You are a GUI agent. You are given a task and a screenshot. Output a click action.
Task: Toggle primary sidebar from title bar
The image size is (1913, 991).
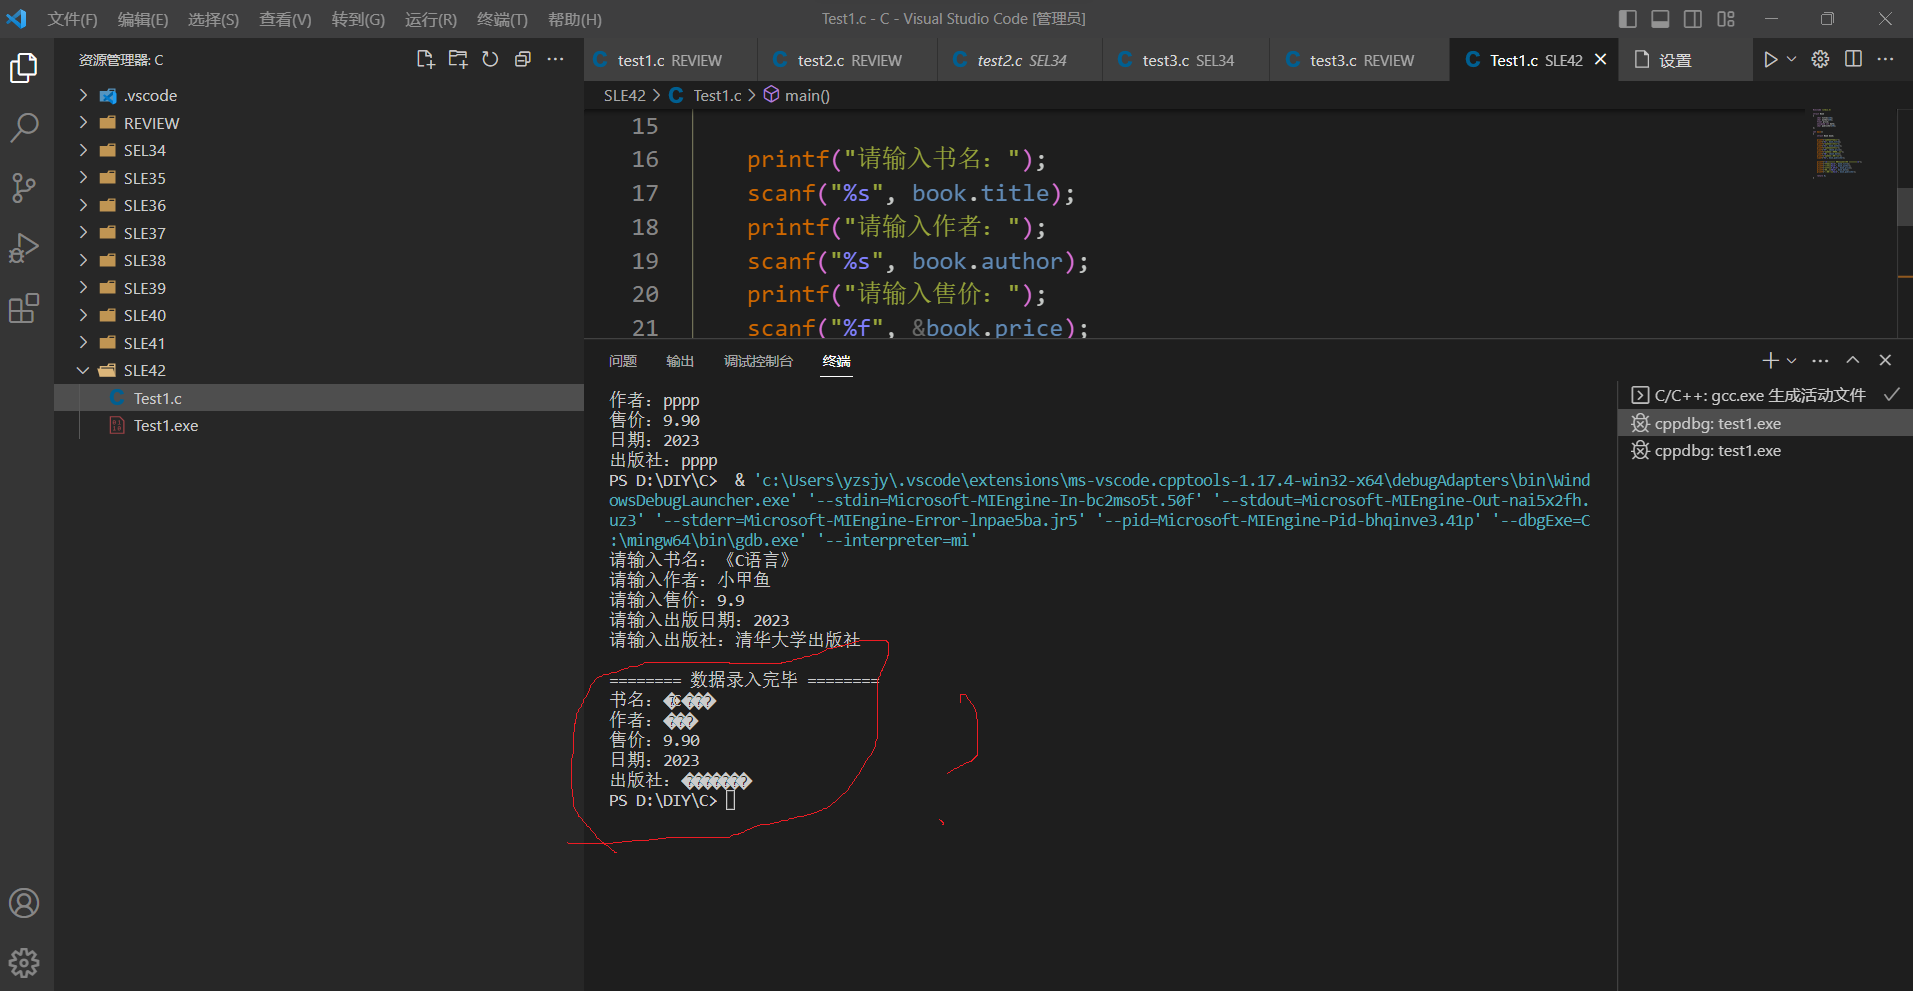click(1627, 19)
